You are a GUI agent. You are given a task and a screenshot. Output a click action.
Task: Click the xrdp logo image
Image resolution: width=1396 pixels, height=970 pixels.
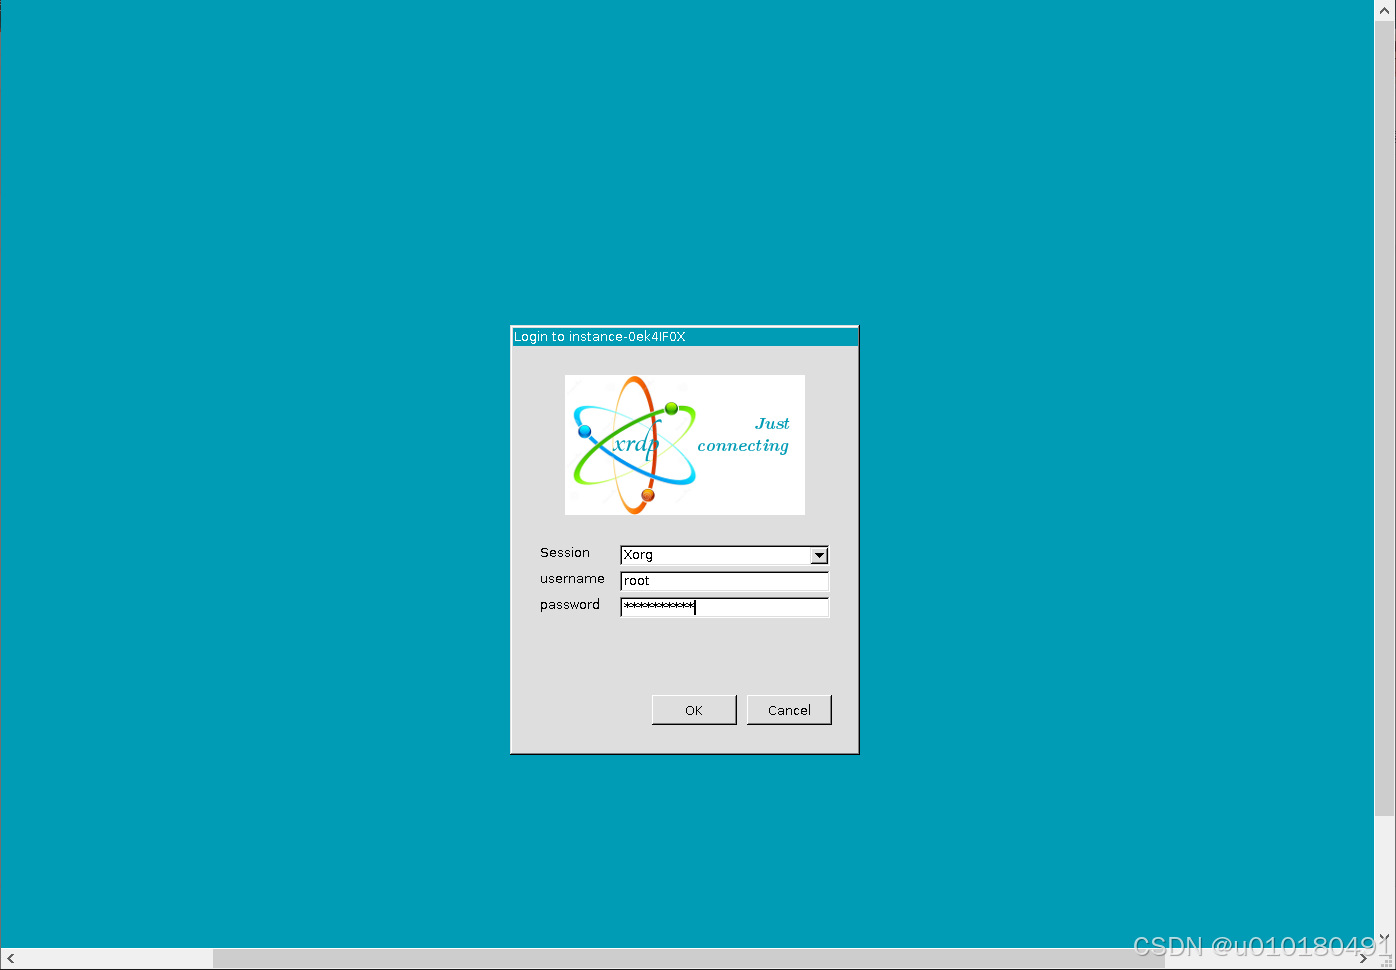tap(685, 445)
